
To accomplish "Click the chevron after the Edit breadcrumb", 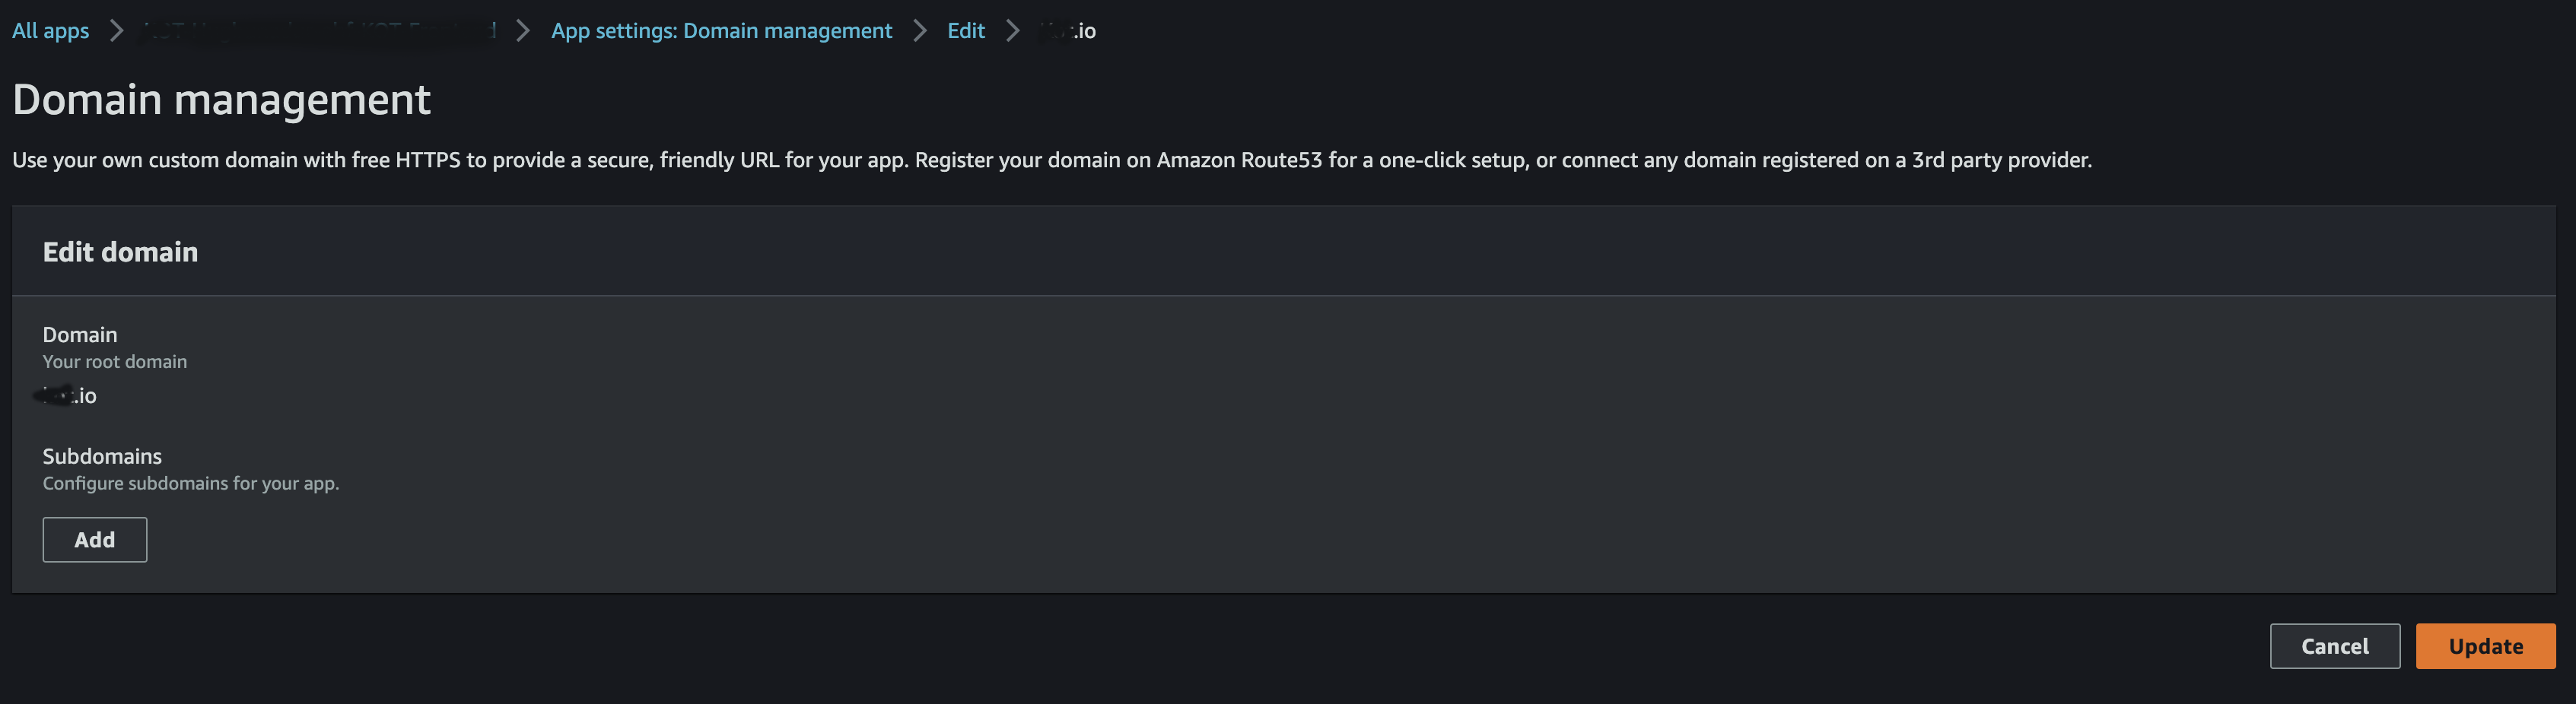I will pos(1012,30).
